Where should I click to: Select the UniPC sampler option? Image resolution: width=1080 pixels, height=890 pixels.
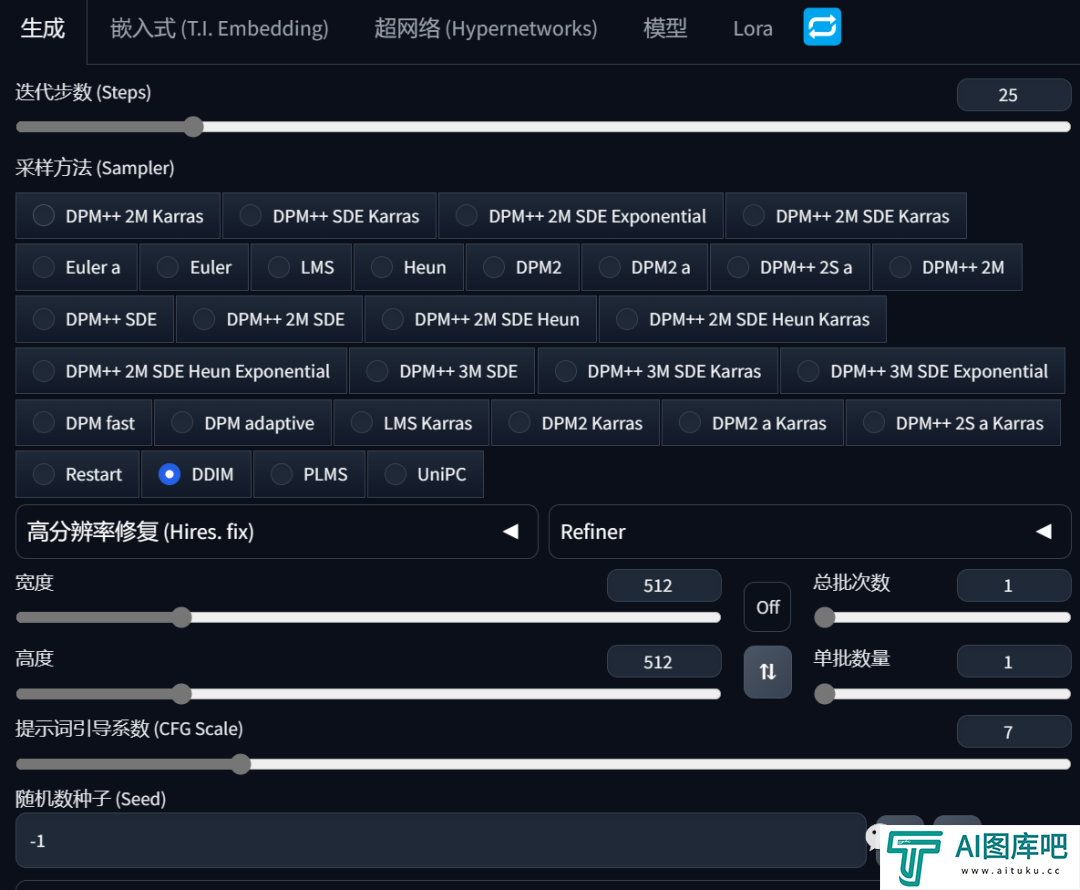(x=425, y=474)
